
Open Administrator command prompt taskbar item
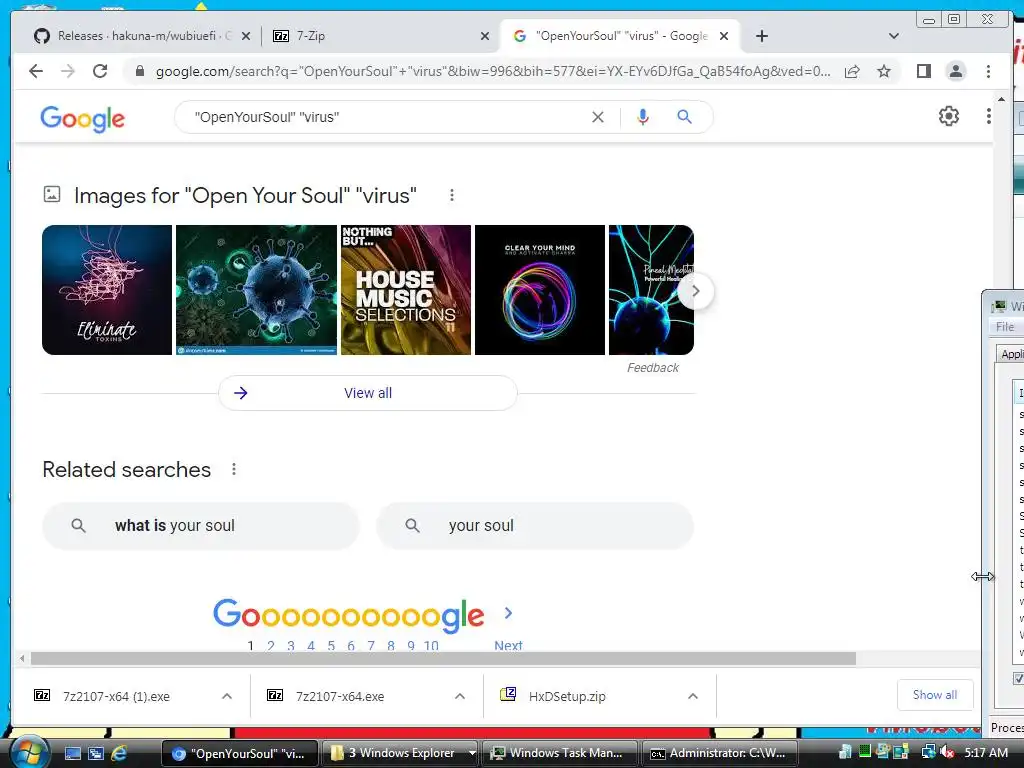pos(720,753)
